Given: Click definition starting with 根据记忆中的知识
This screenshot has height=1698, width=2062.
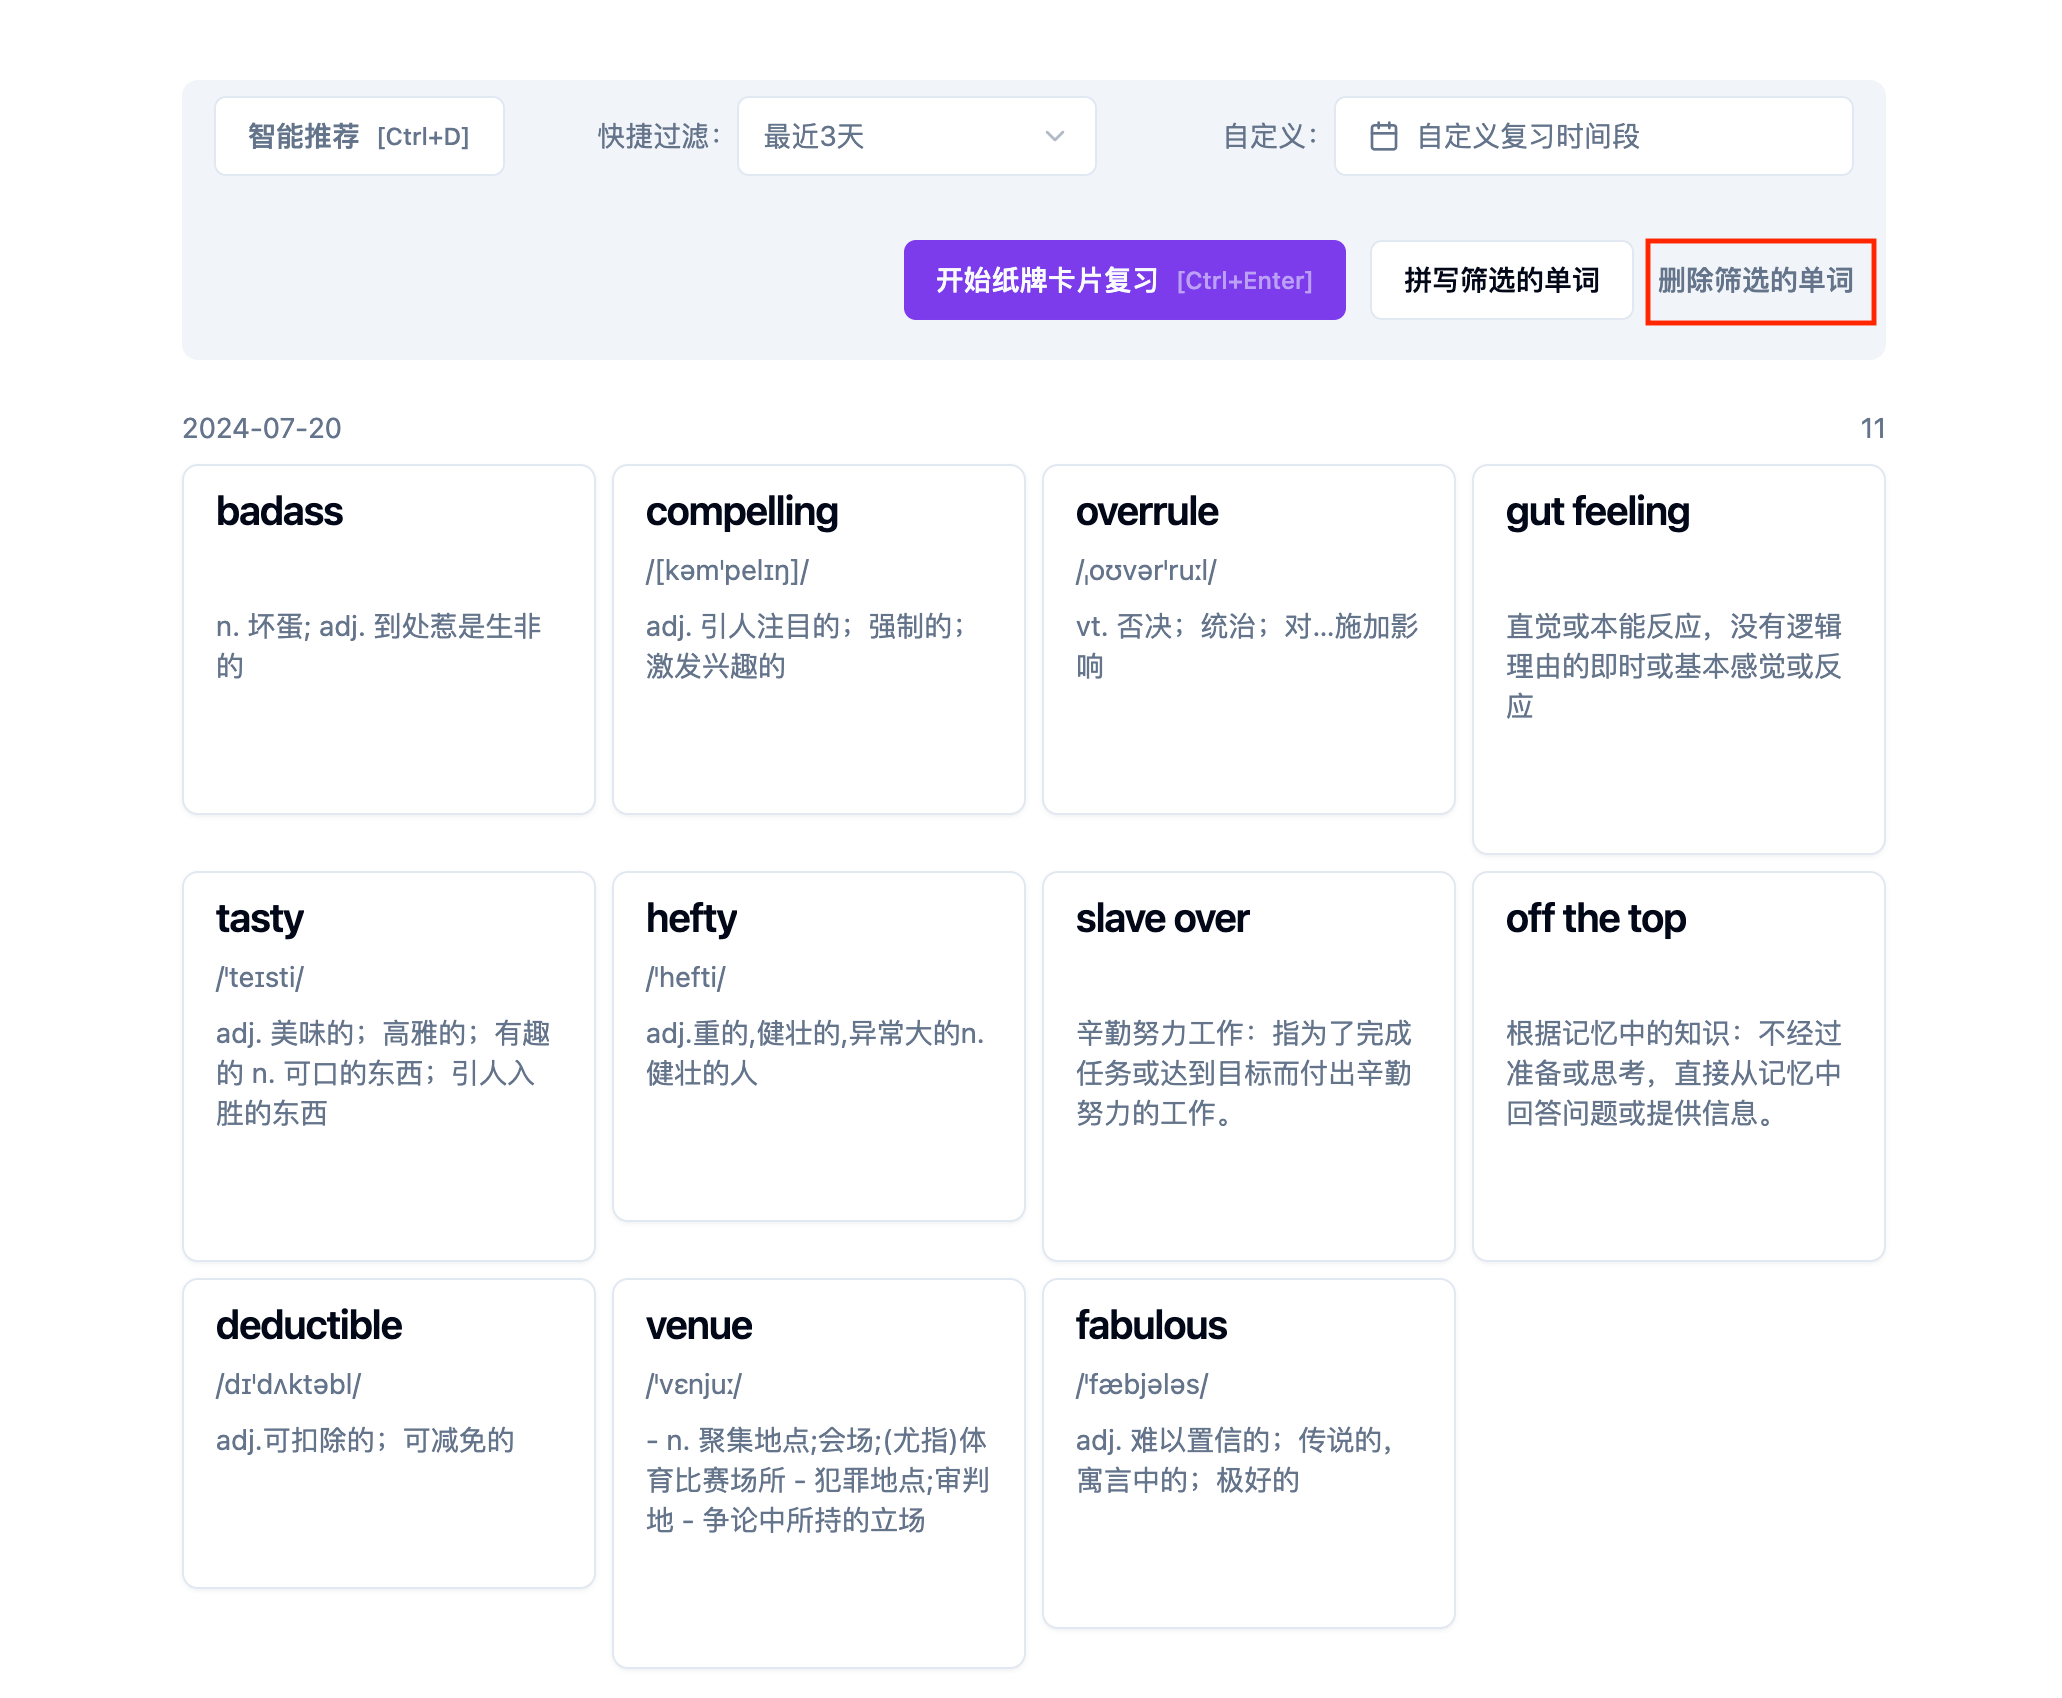Looking at the screenshot, I should point(1674,1073).
